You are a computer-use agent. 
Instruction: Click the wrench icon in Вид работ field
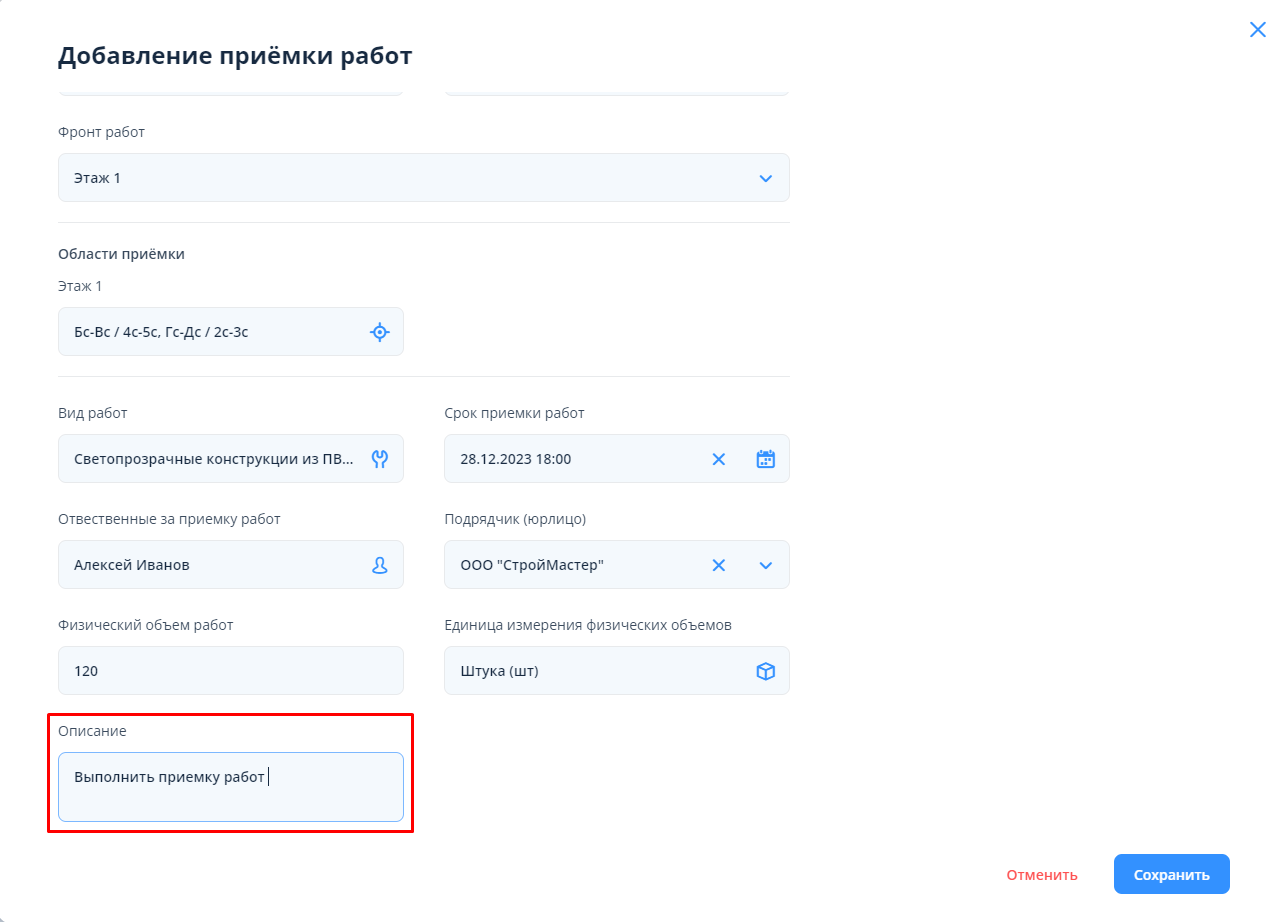click(379, 459)
